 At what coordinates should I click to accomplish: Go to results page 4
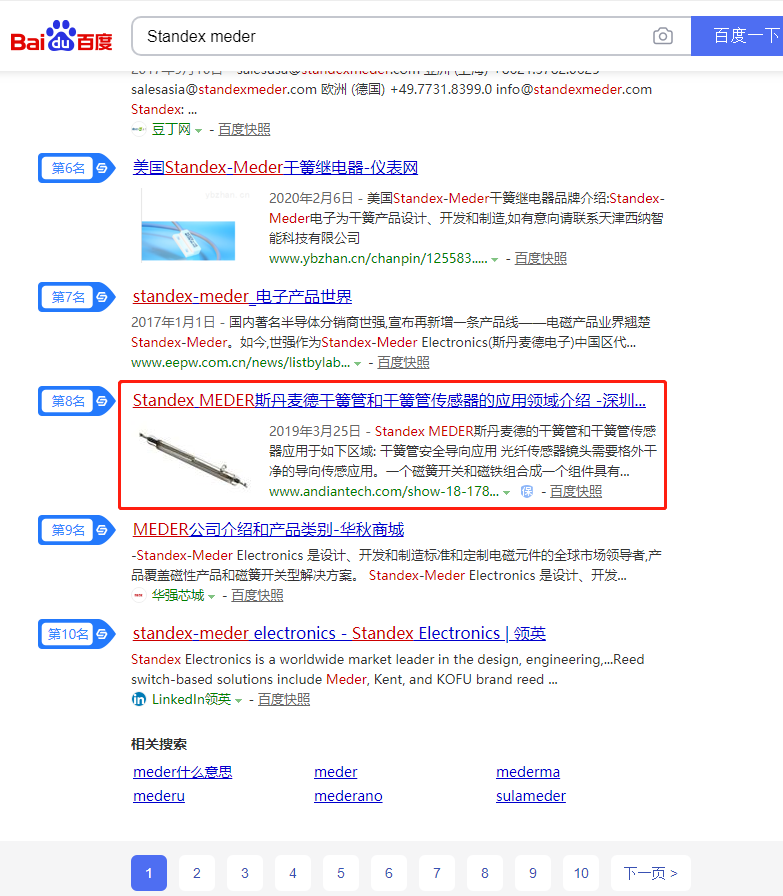click(293, 873)
